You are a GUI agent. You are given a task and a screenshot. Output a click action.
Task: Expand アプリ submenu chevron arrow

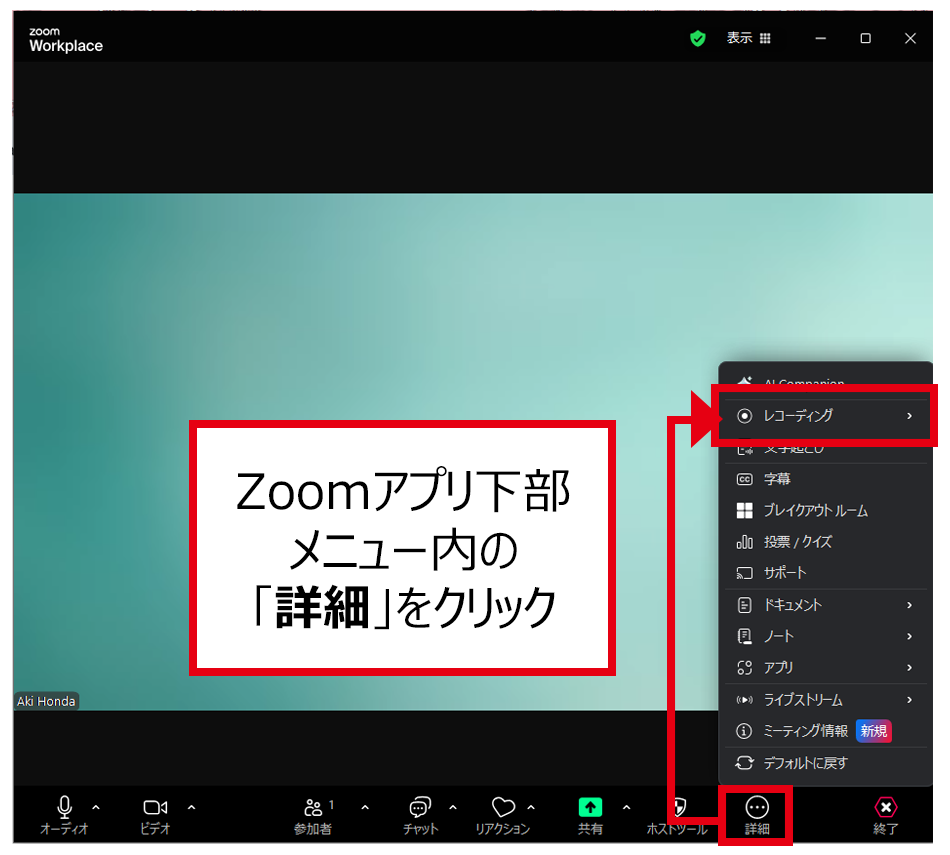click(909, 668)
